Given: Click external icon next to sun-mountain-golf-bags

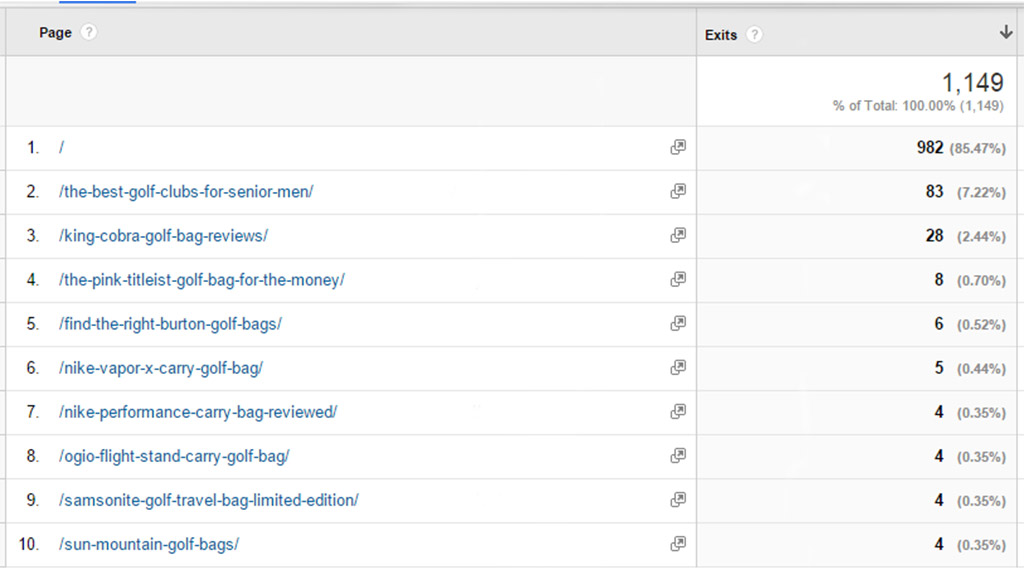Looking at the screenshot, I should (678, 543).
